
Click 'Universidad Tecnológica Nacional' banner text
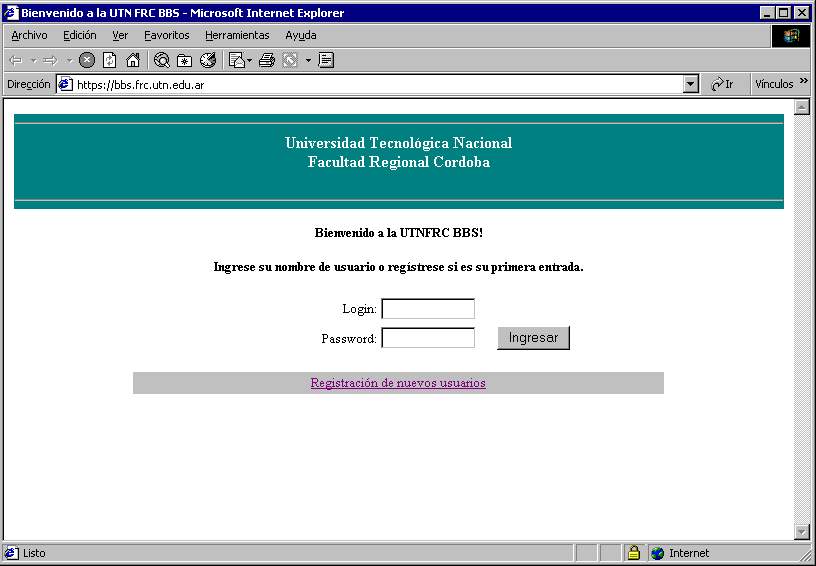click(399, 143)
